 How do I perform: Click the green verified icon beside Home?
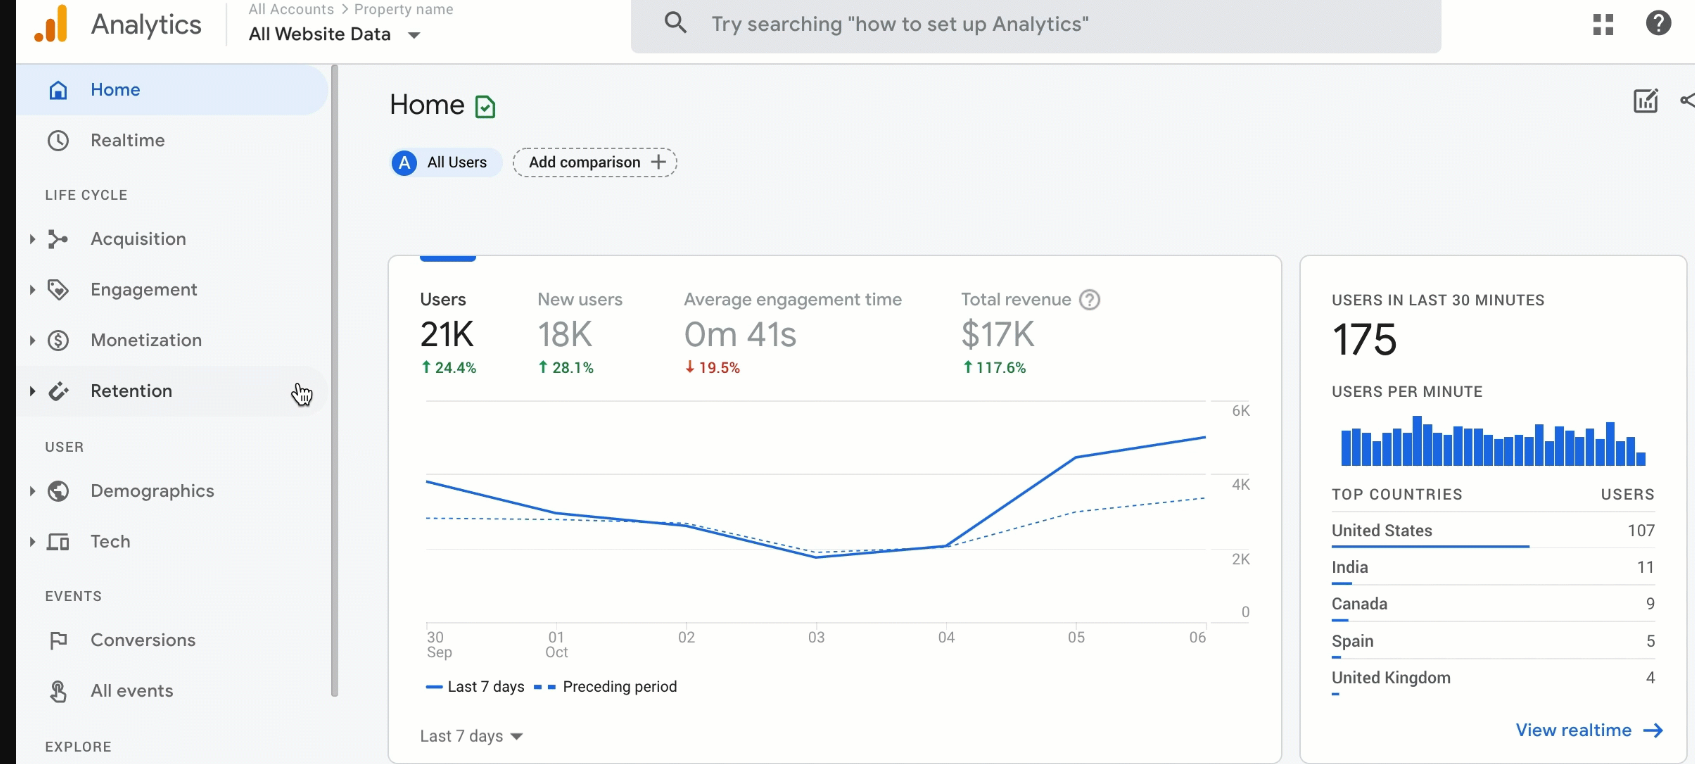point(486,107)
